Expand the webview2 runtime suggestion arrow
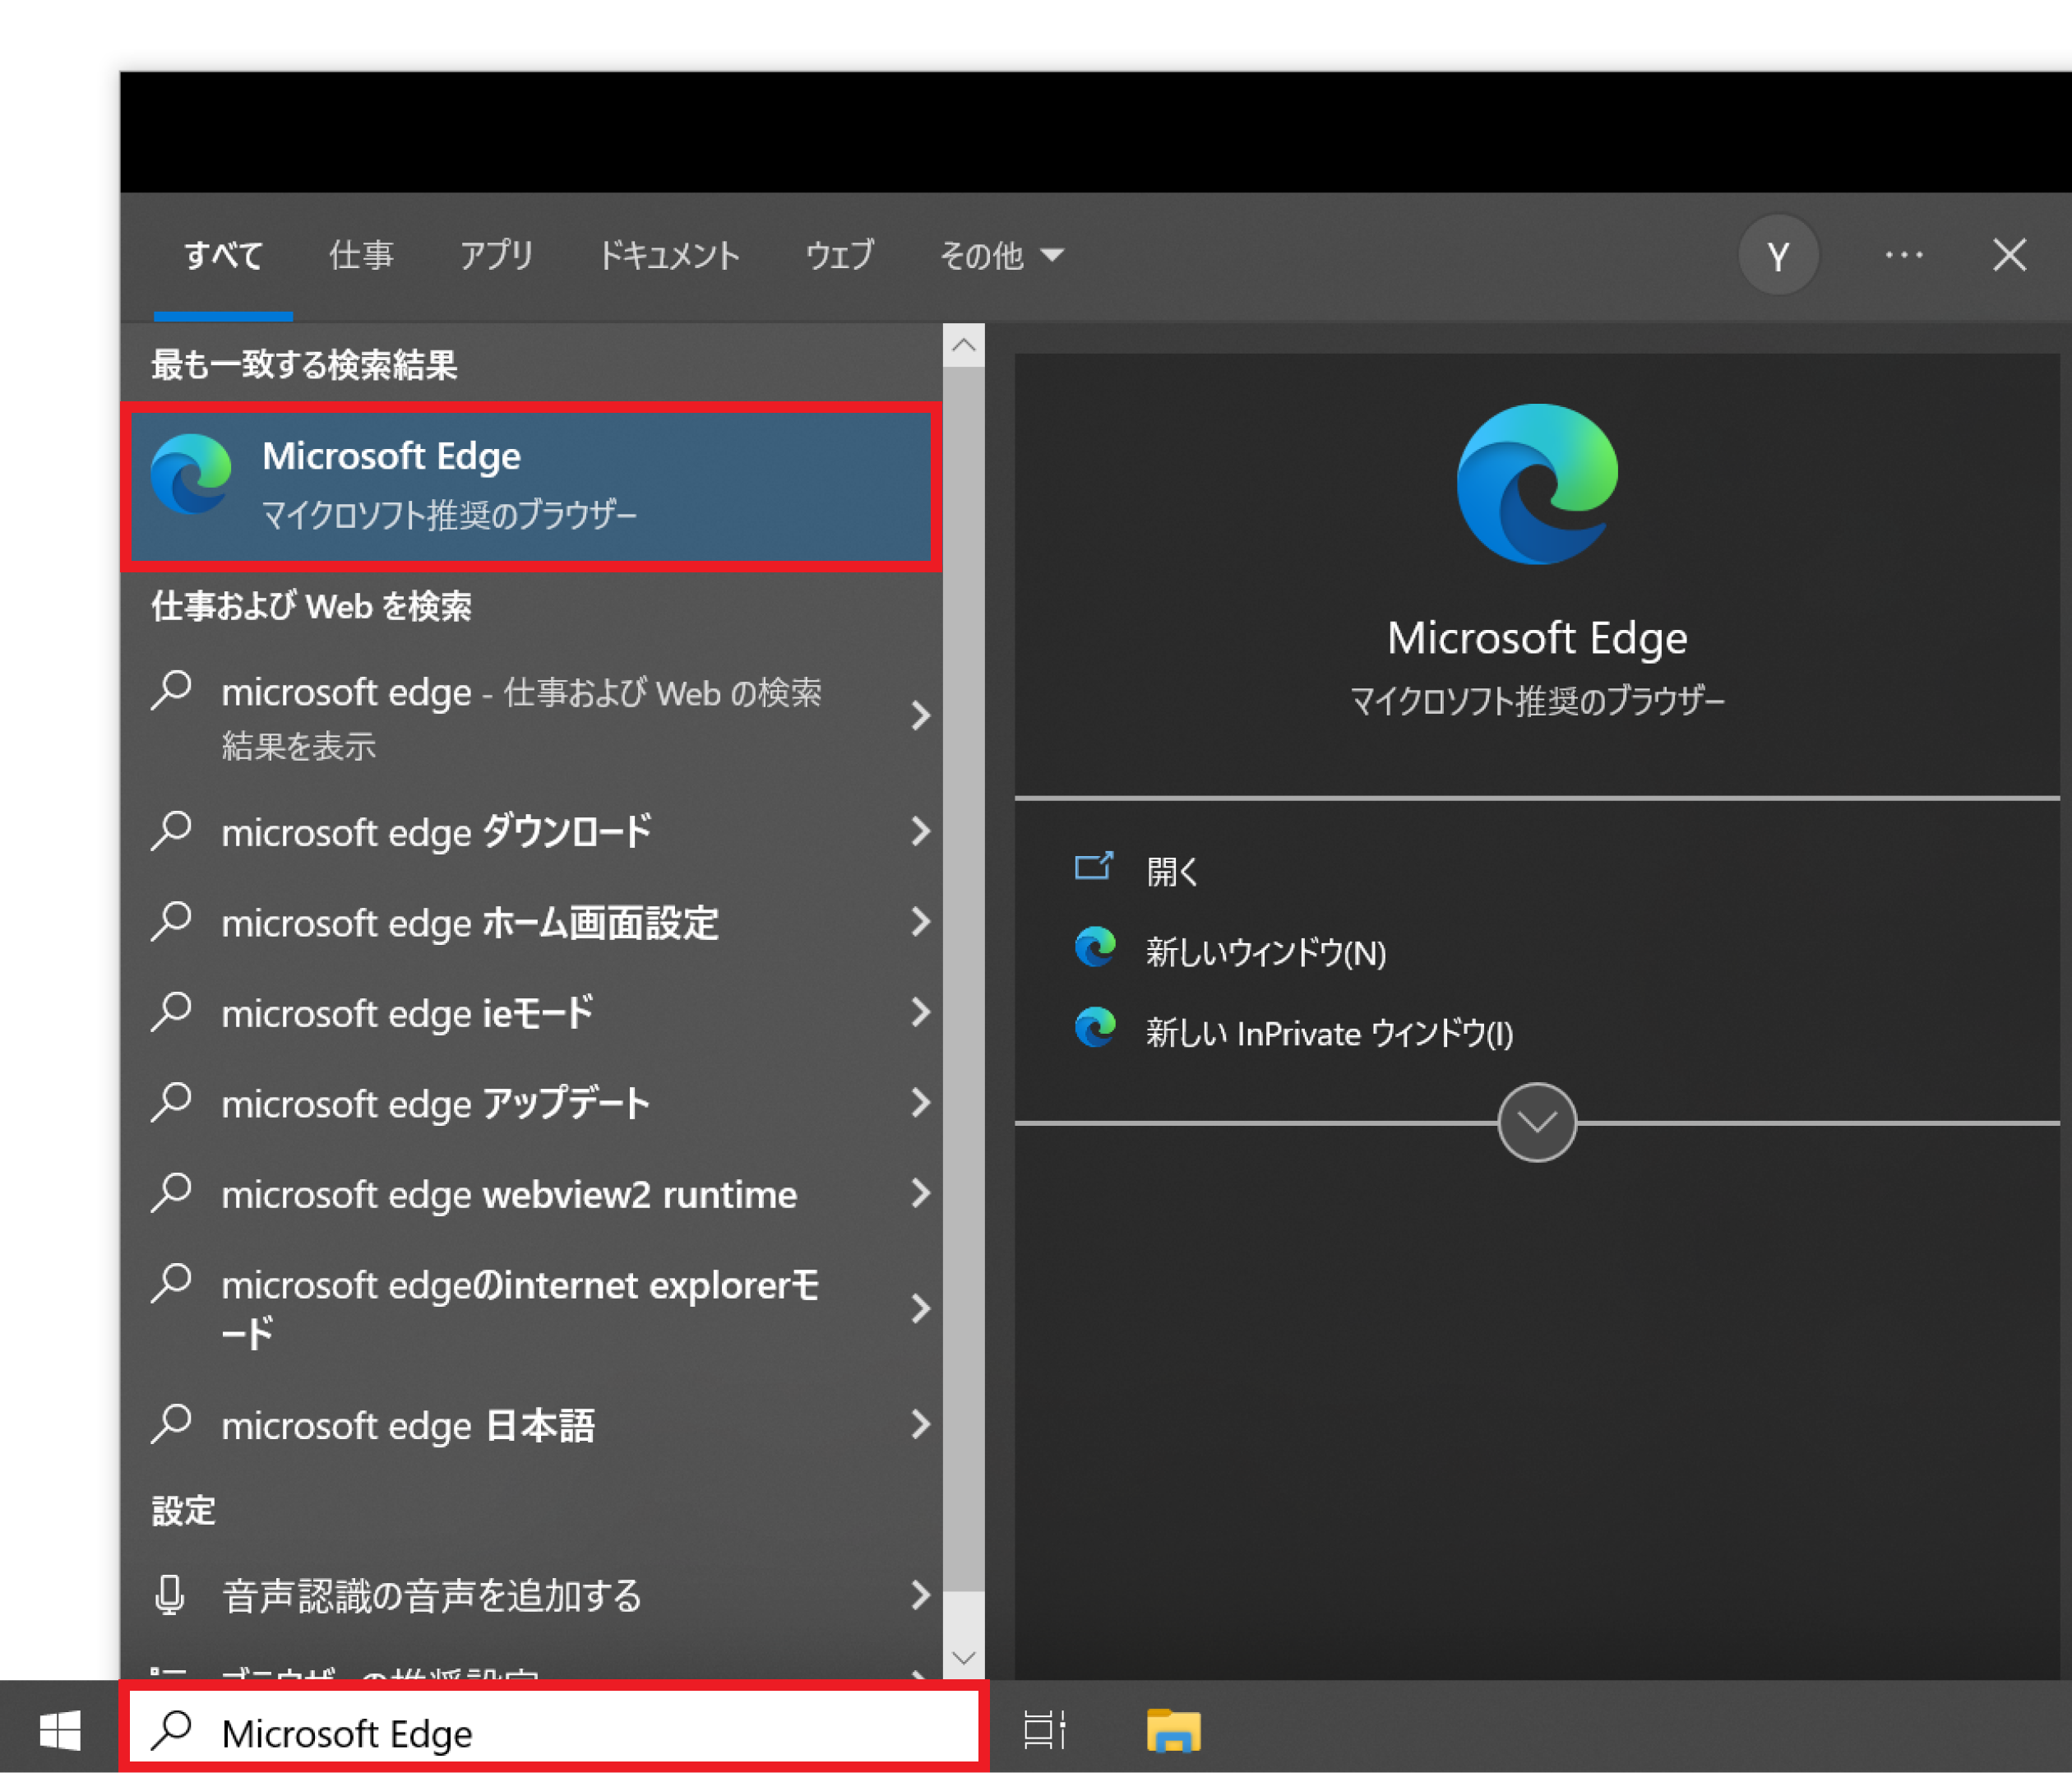The height and width of the screenshot is (1773, 2072). click(920, 1193)
